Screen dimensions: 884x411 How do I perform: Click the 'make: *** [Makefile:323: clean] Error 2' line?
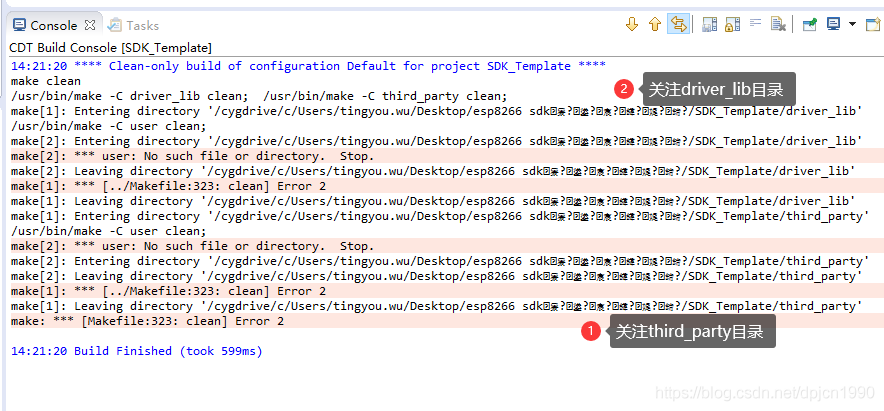tap(148, 321)
